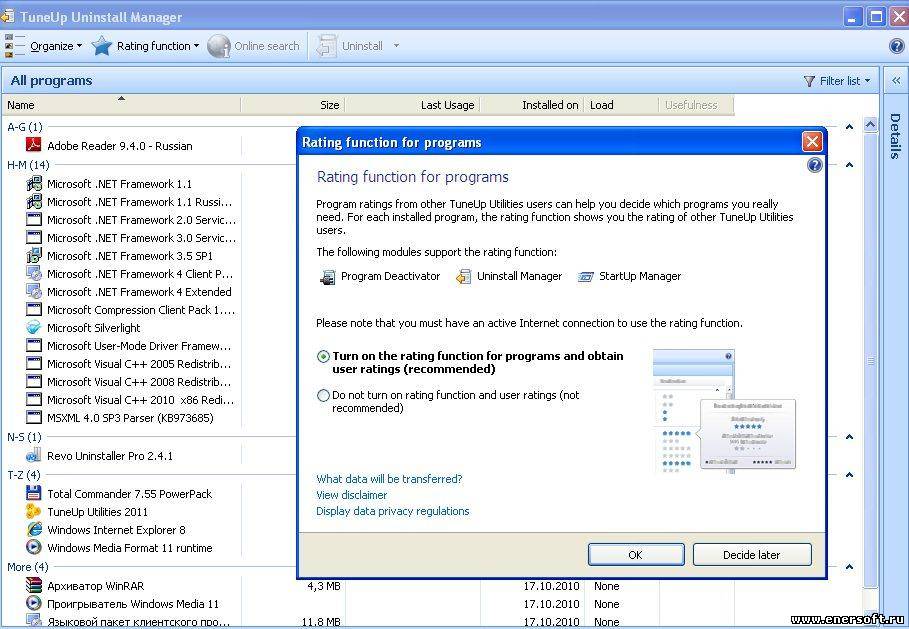Open the Organize menu

[56, 46]
